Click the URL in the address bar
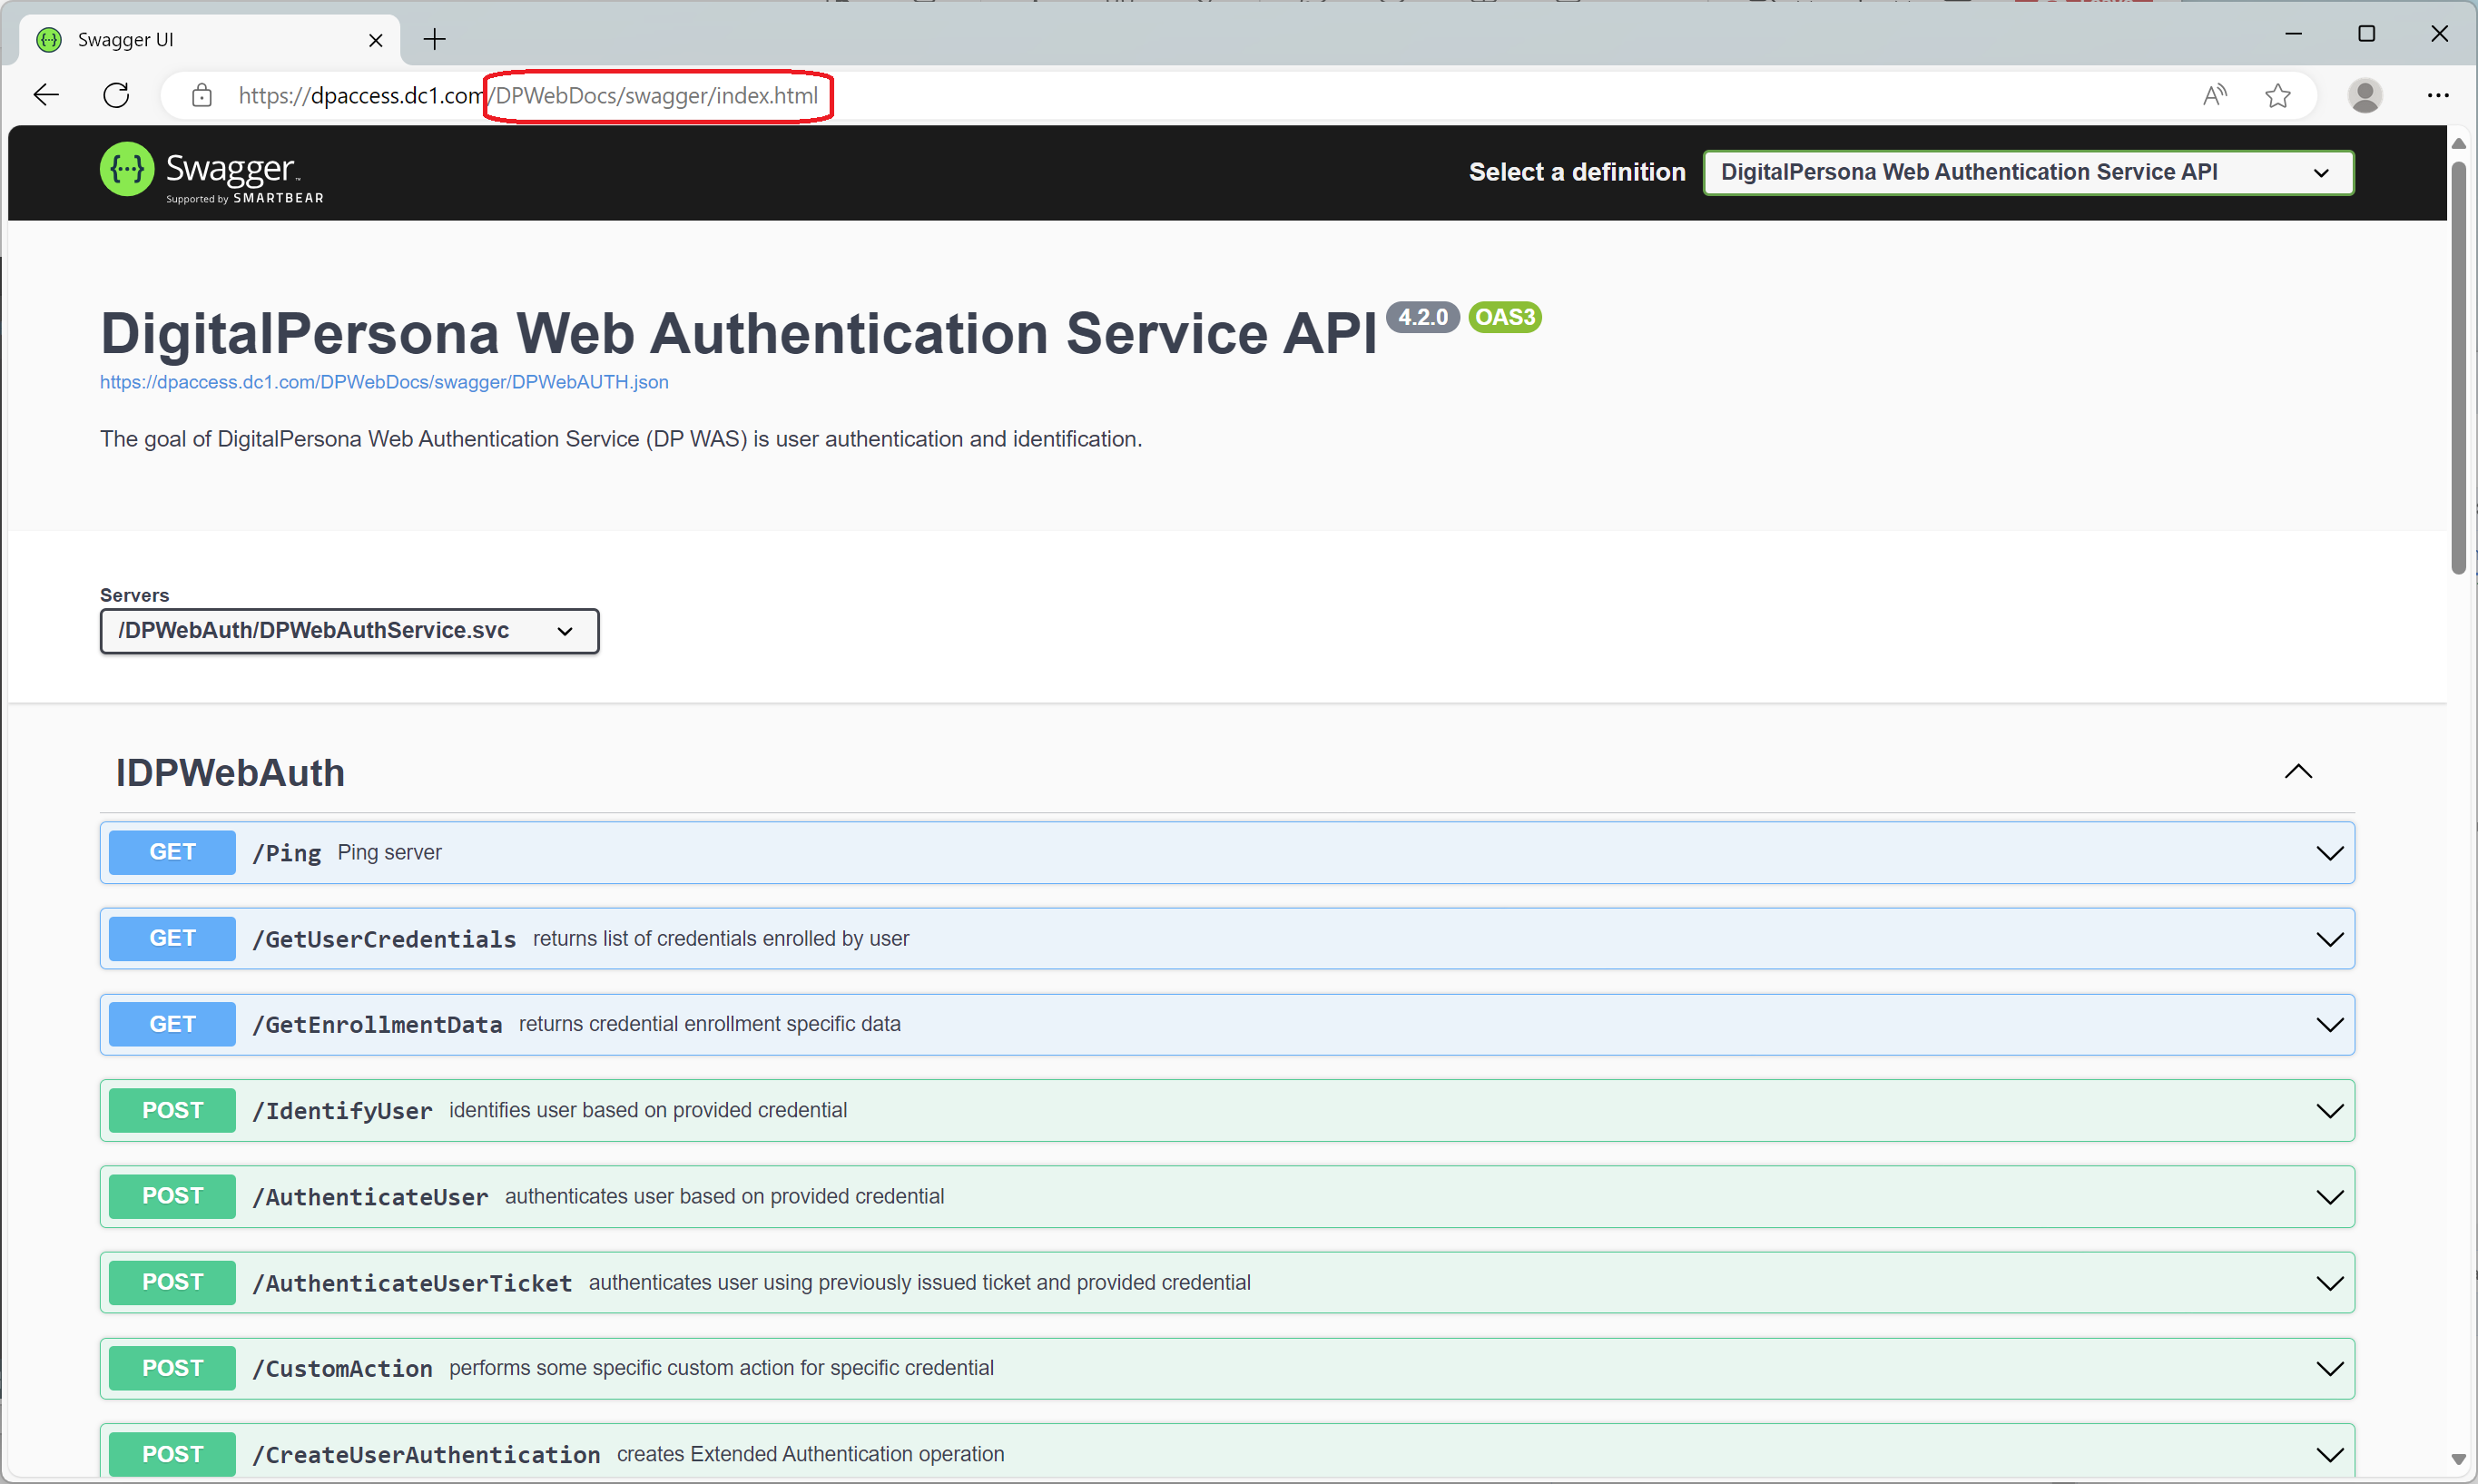Viewport: 2478px width, 1484px height. (528, 95)
